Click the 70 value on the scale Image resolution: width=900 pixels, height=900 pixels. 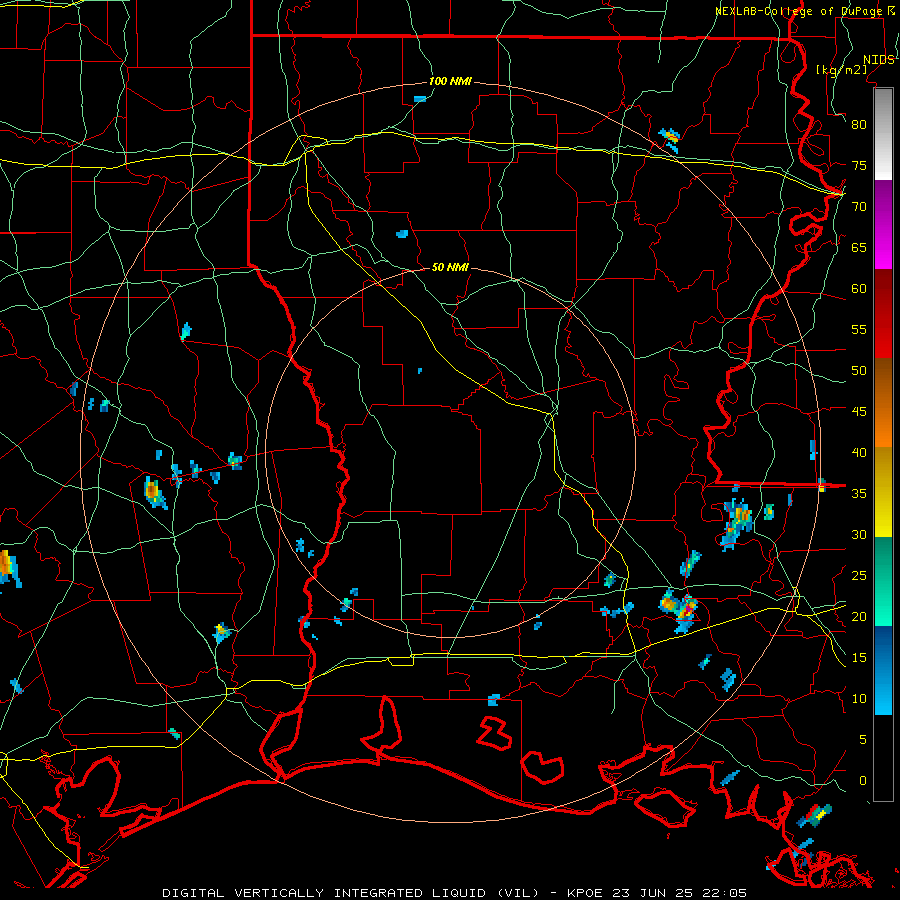coord(859,207)
